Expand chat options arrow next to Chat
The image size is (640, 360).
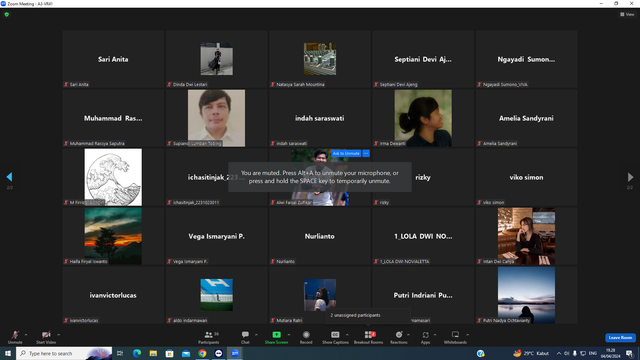(256, 335)
